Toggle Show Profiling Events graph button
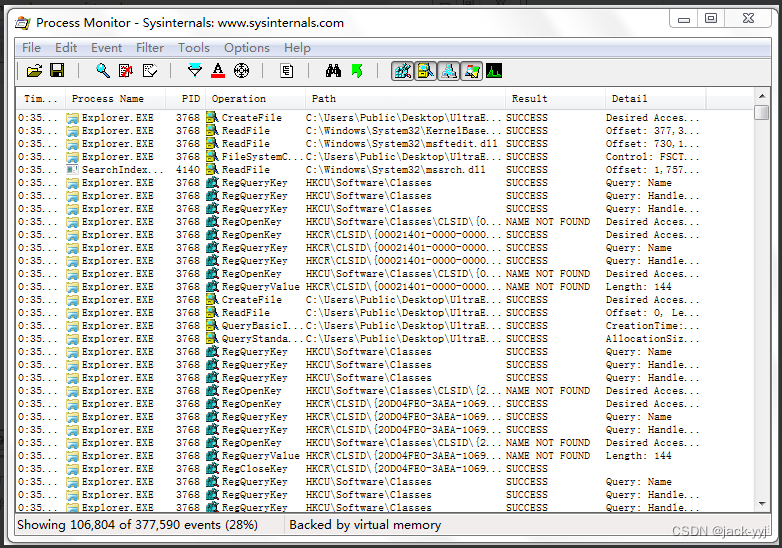The height and width of the screenshot is (548, 782). tap(494, 71)
